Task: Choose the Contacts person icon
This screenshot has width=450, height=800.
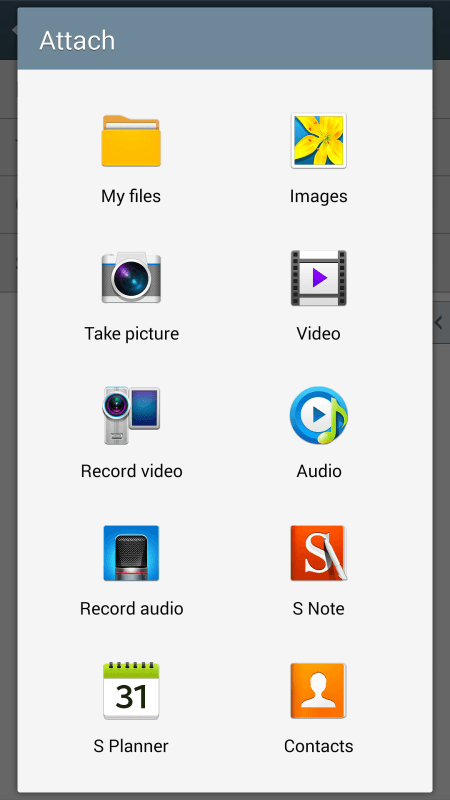Action: (x=318, y=690)
